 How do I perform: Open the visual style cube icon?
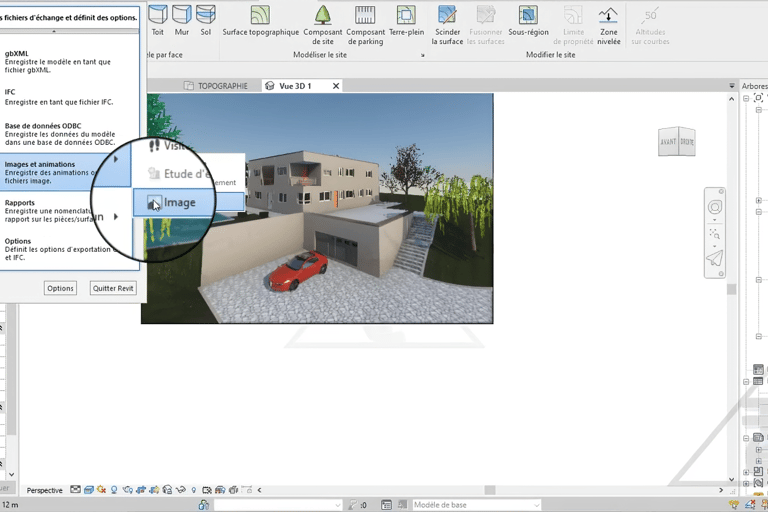[89, 489]
